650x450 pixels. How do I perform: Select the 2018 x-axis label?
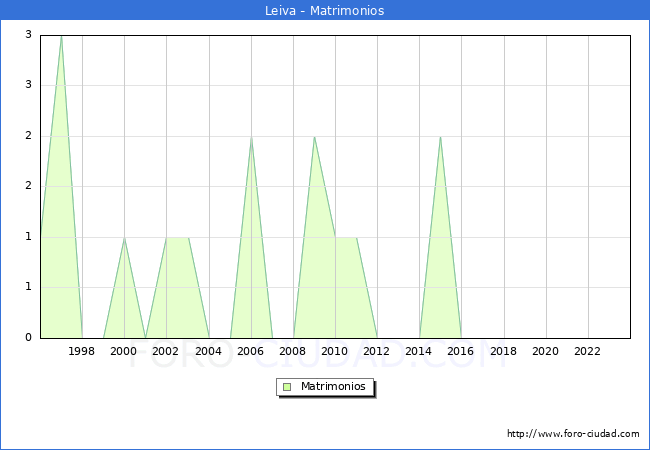click(x=504, y=351)
